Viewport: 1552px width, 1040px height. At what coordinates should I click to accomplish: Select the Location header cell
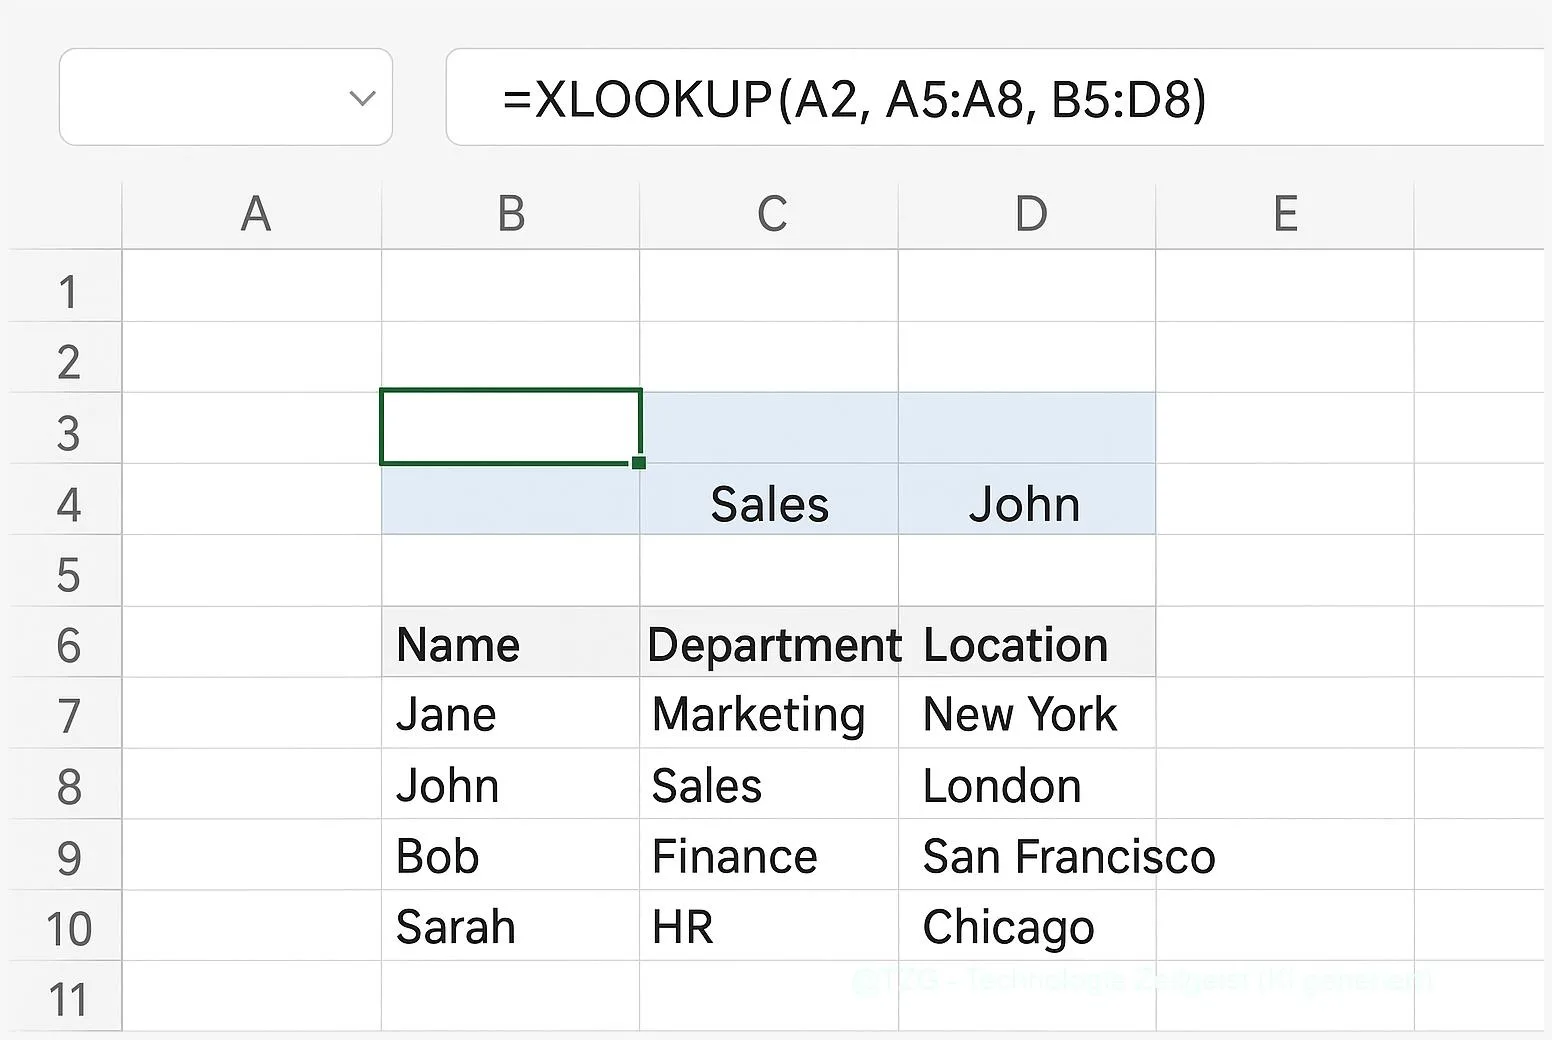(x=1026, y=644)
